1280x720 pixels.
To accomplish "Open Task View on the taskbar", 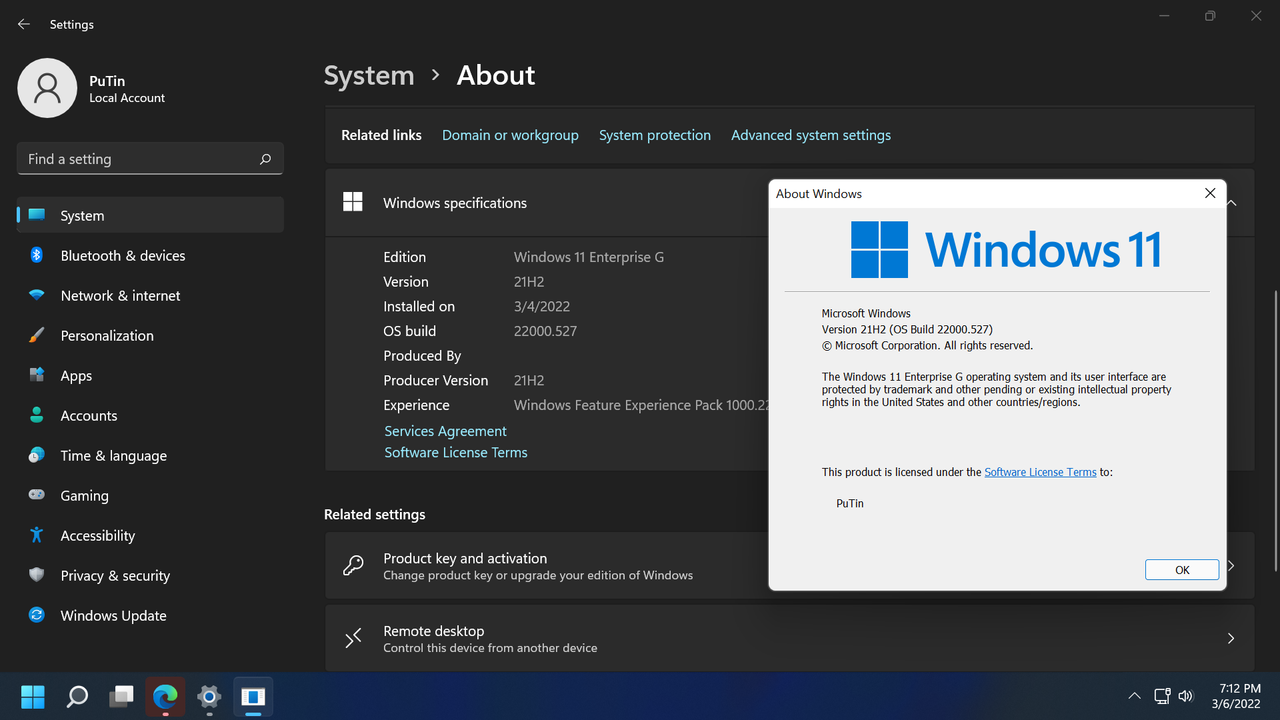I will click(x=121, y=696).
